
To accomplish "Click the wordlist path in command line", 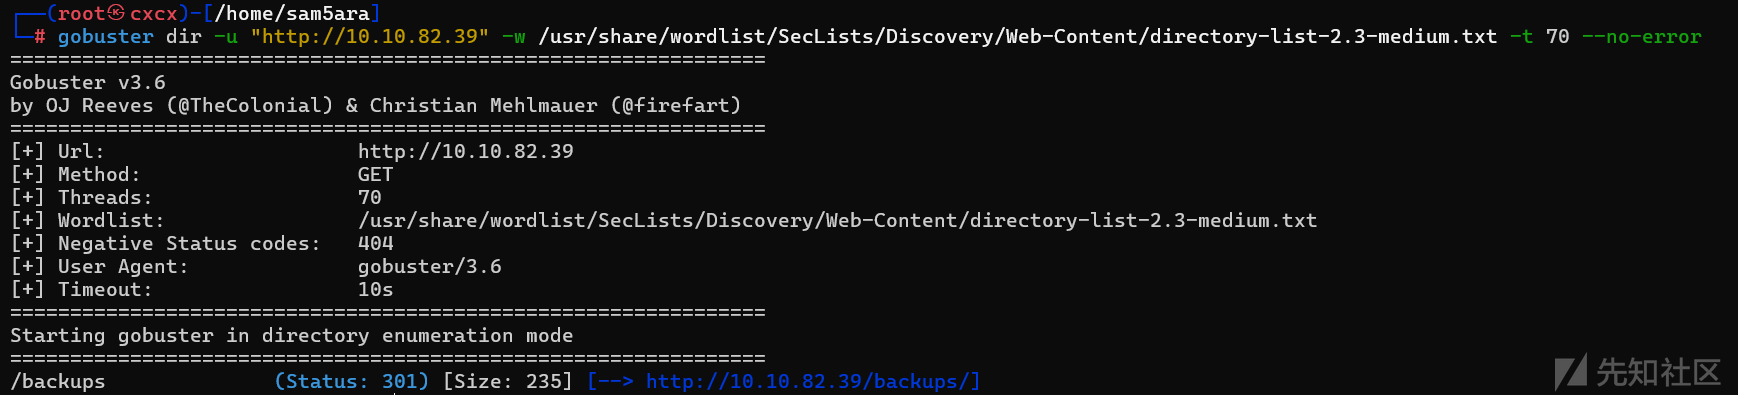I will 1017,36.
